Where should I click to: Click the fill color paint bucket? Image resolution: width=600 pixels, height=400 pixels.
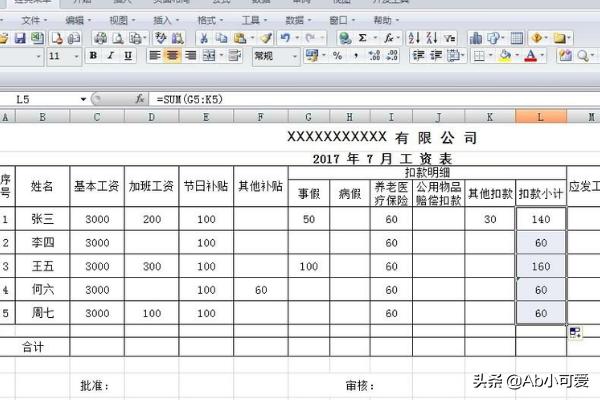[505, 56]
